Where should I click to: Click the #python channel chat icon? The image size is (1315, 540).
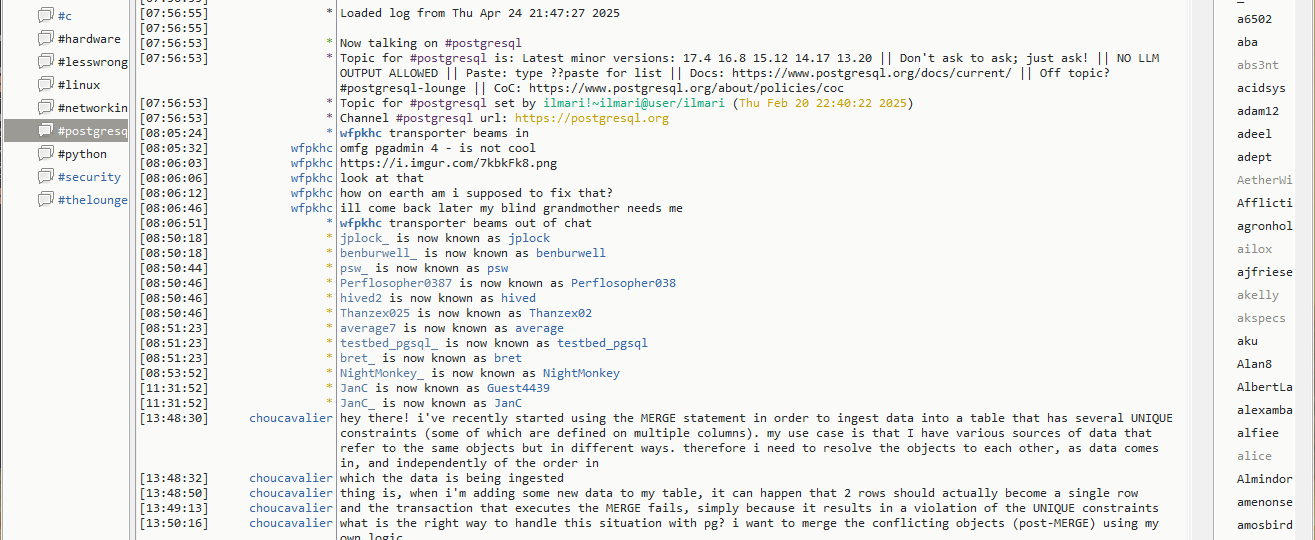pyautogui.click(x=45, y=154)
